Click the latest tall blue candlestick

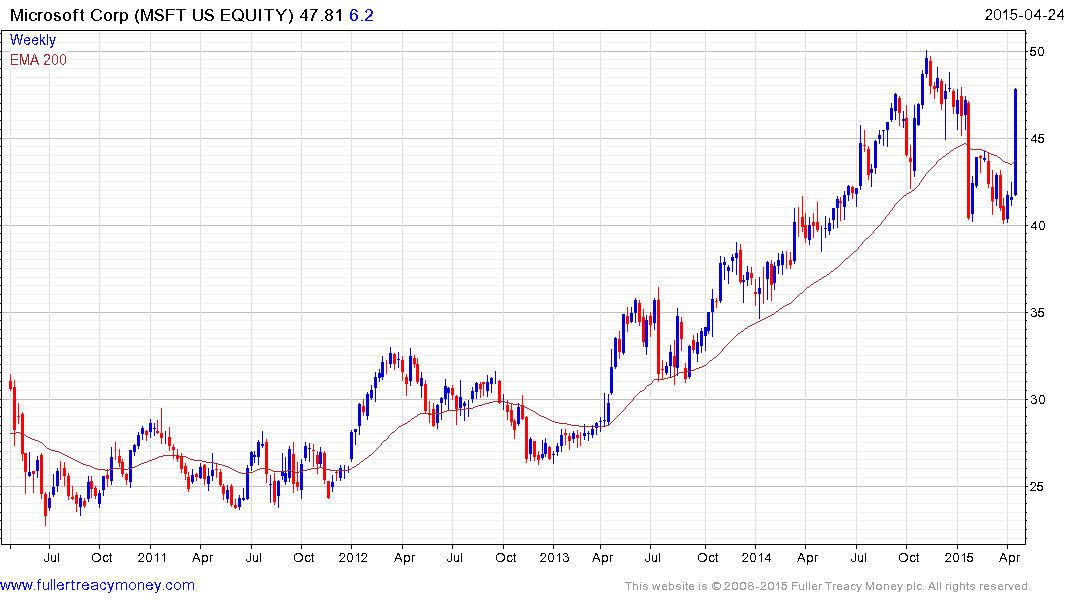1016,140
